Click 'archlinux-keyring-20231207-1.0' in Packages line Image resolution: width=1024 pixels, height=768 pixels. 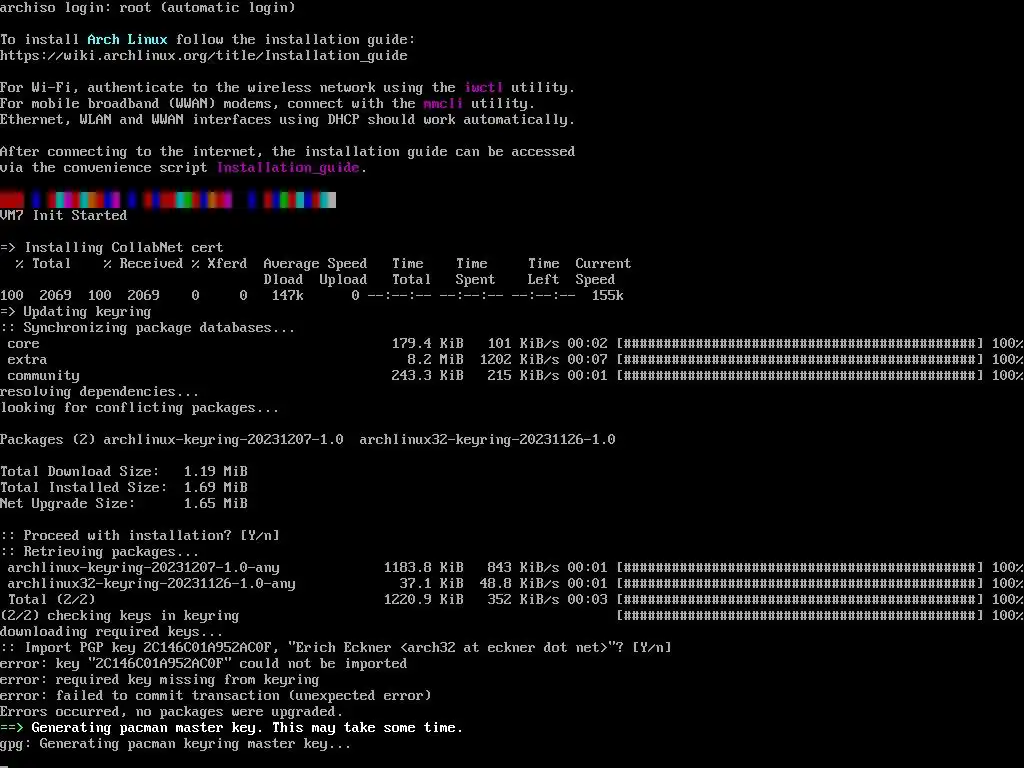pyautogui.click(x=223, y=440)
